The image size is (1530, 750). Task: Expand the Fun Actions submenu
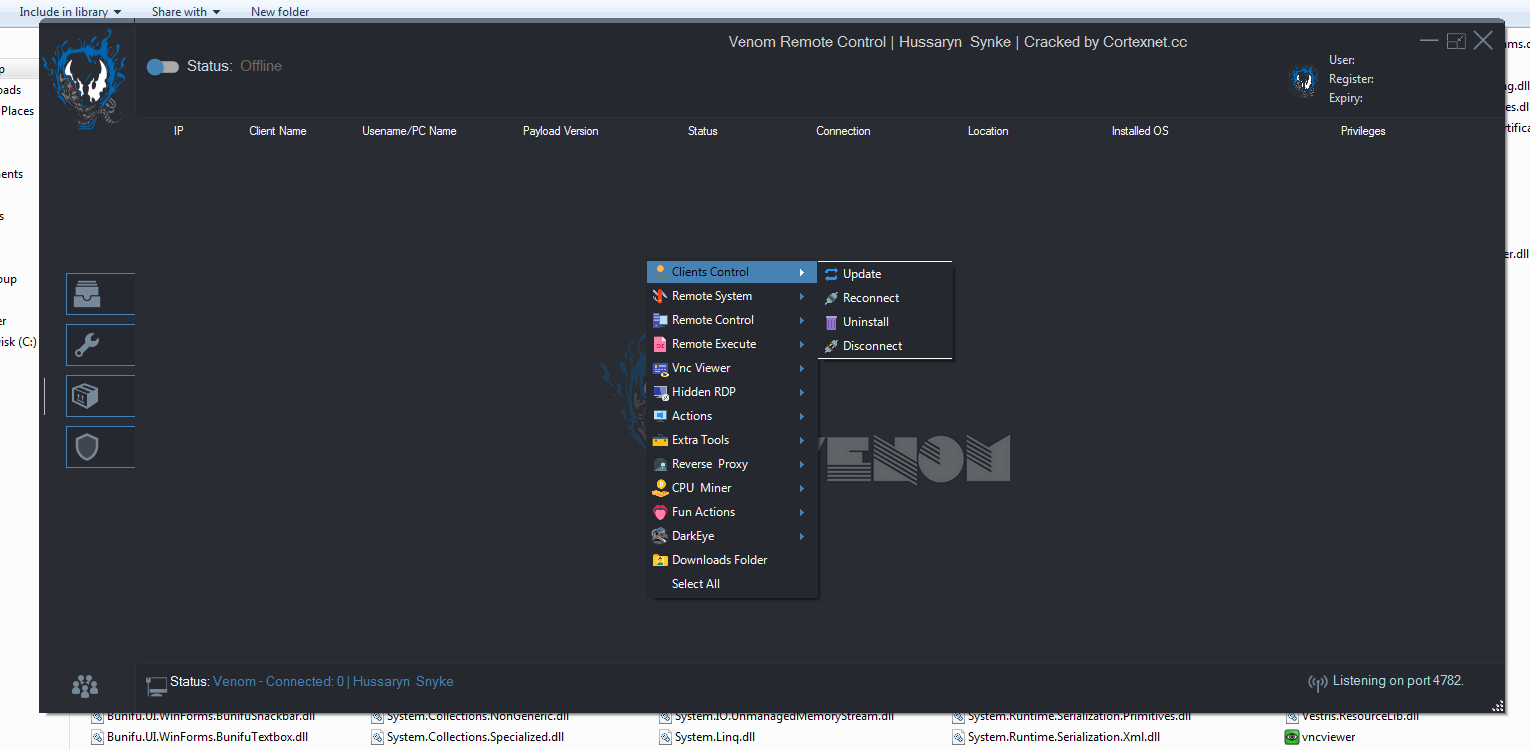coord(730,511)
